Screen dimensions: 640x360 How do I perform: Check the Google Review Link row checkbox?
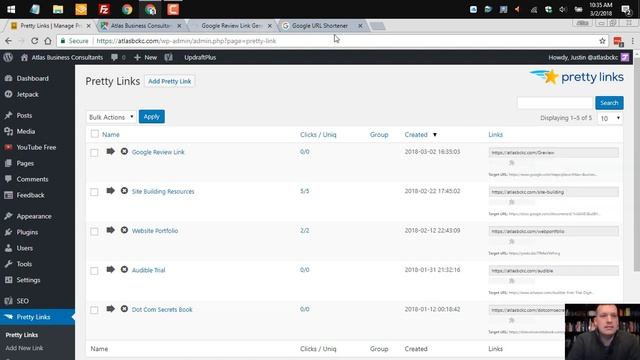(94, 153)
